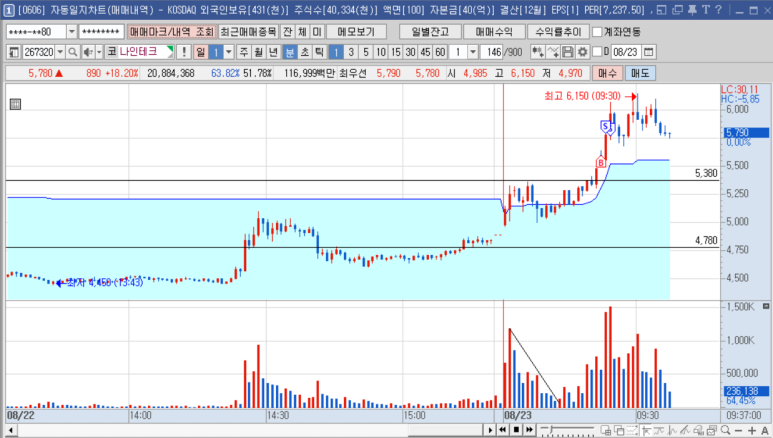The image size is (773, 438).
Task: Click 매매마크/내역 조회 button
Action: (172, 32)
